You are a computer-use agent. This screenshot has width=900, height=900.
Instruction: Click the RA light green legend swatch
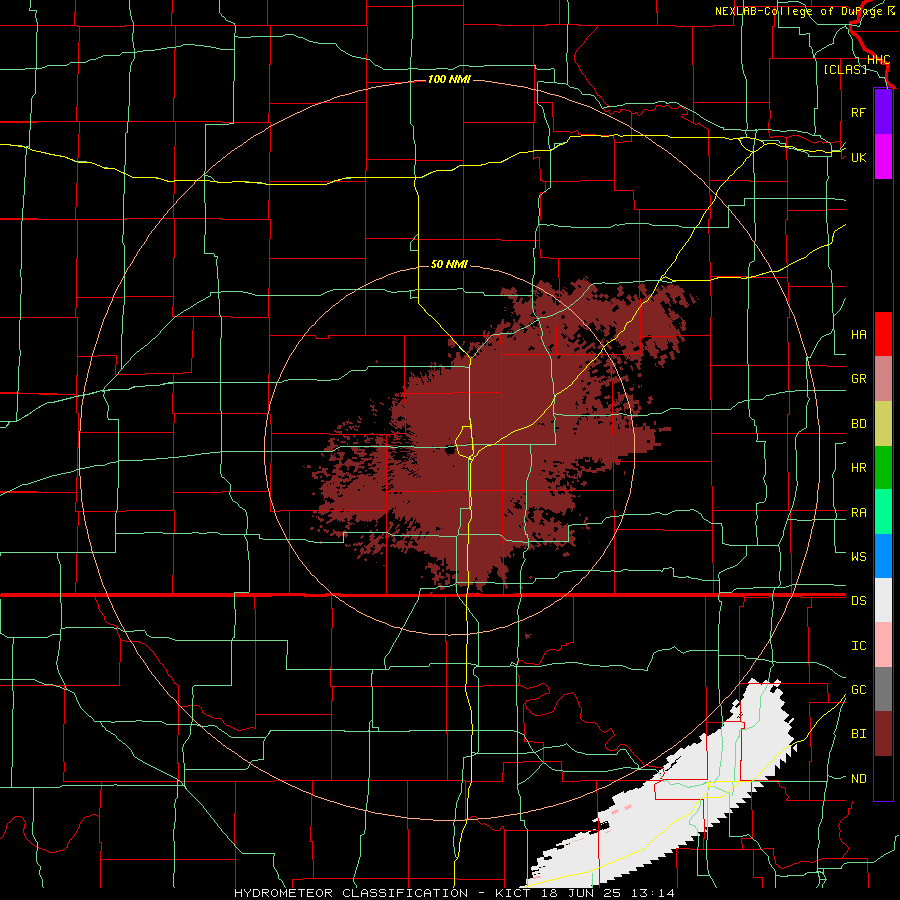[x=883, y=512]
